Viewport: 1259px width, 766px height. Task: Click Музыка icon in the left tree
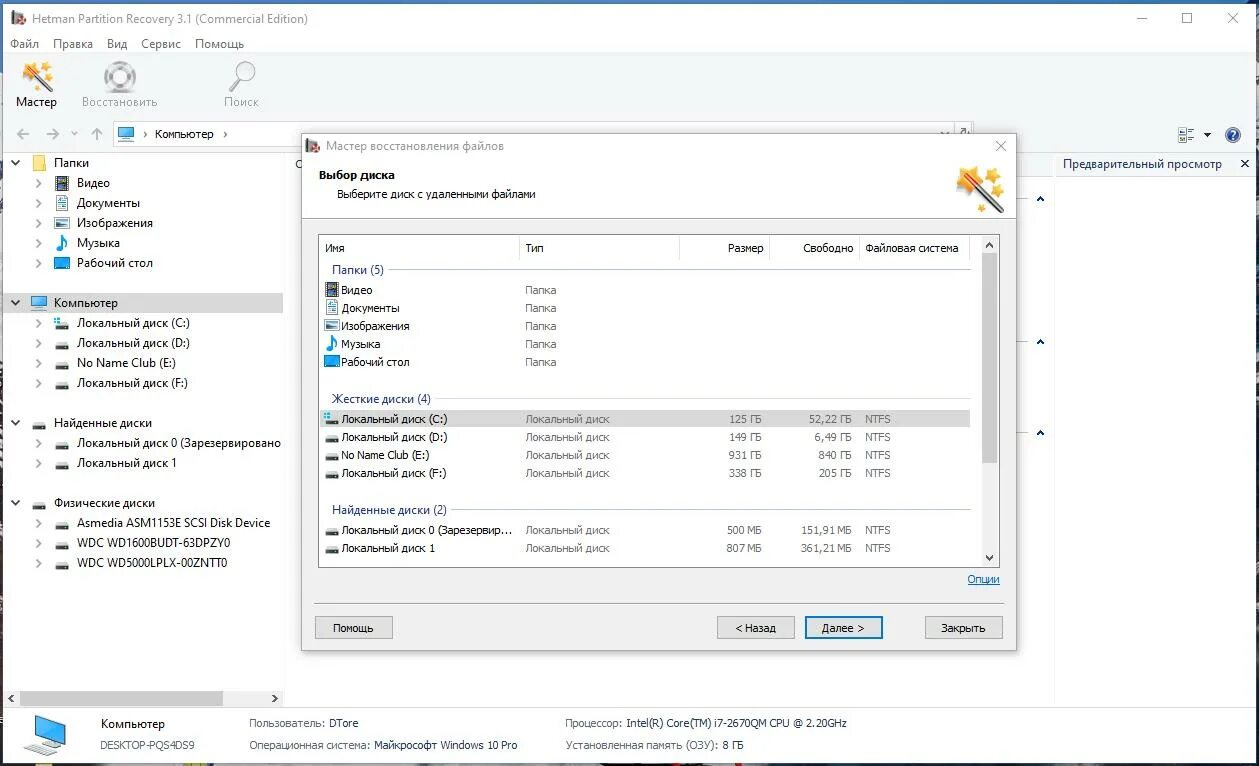point(62,243)
